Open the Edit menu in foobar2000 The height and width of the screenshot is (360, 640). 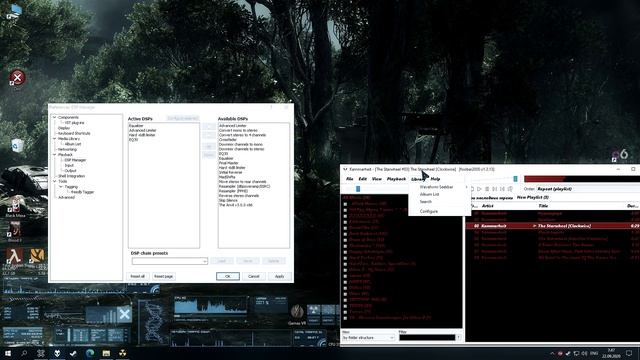click(362, 179)
